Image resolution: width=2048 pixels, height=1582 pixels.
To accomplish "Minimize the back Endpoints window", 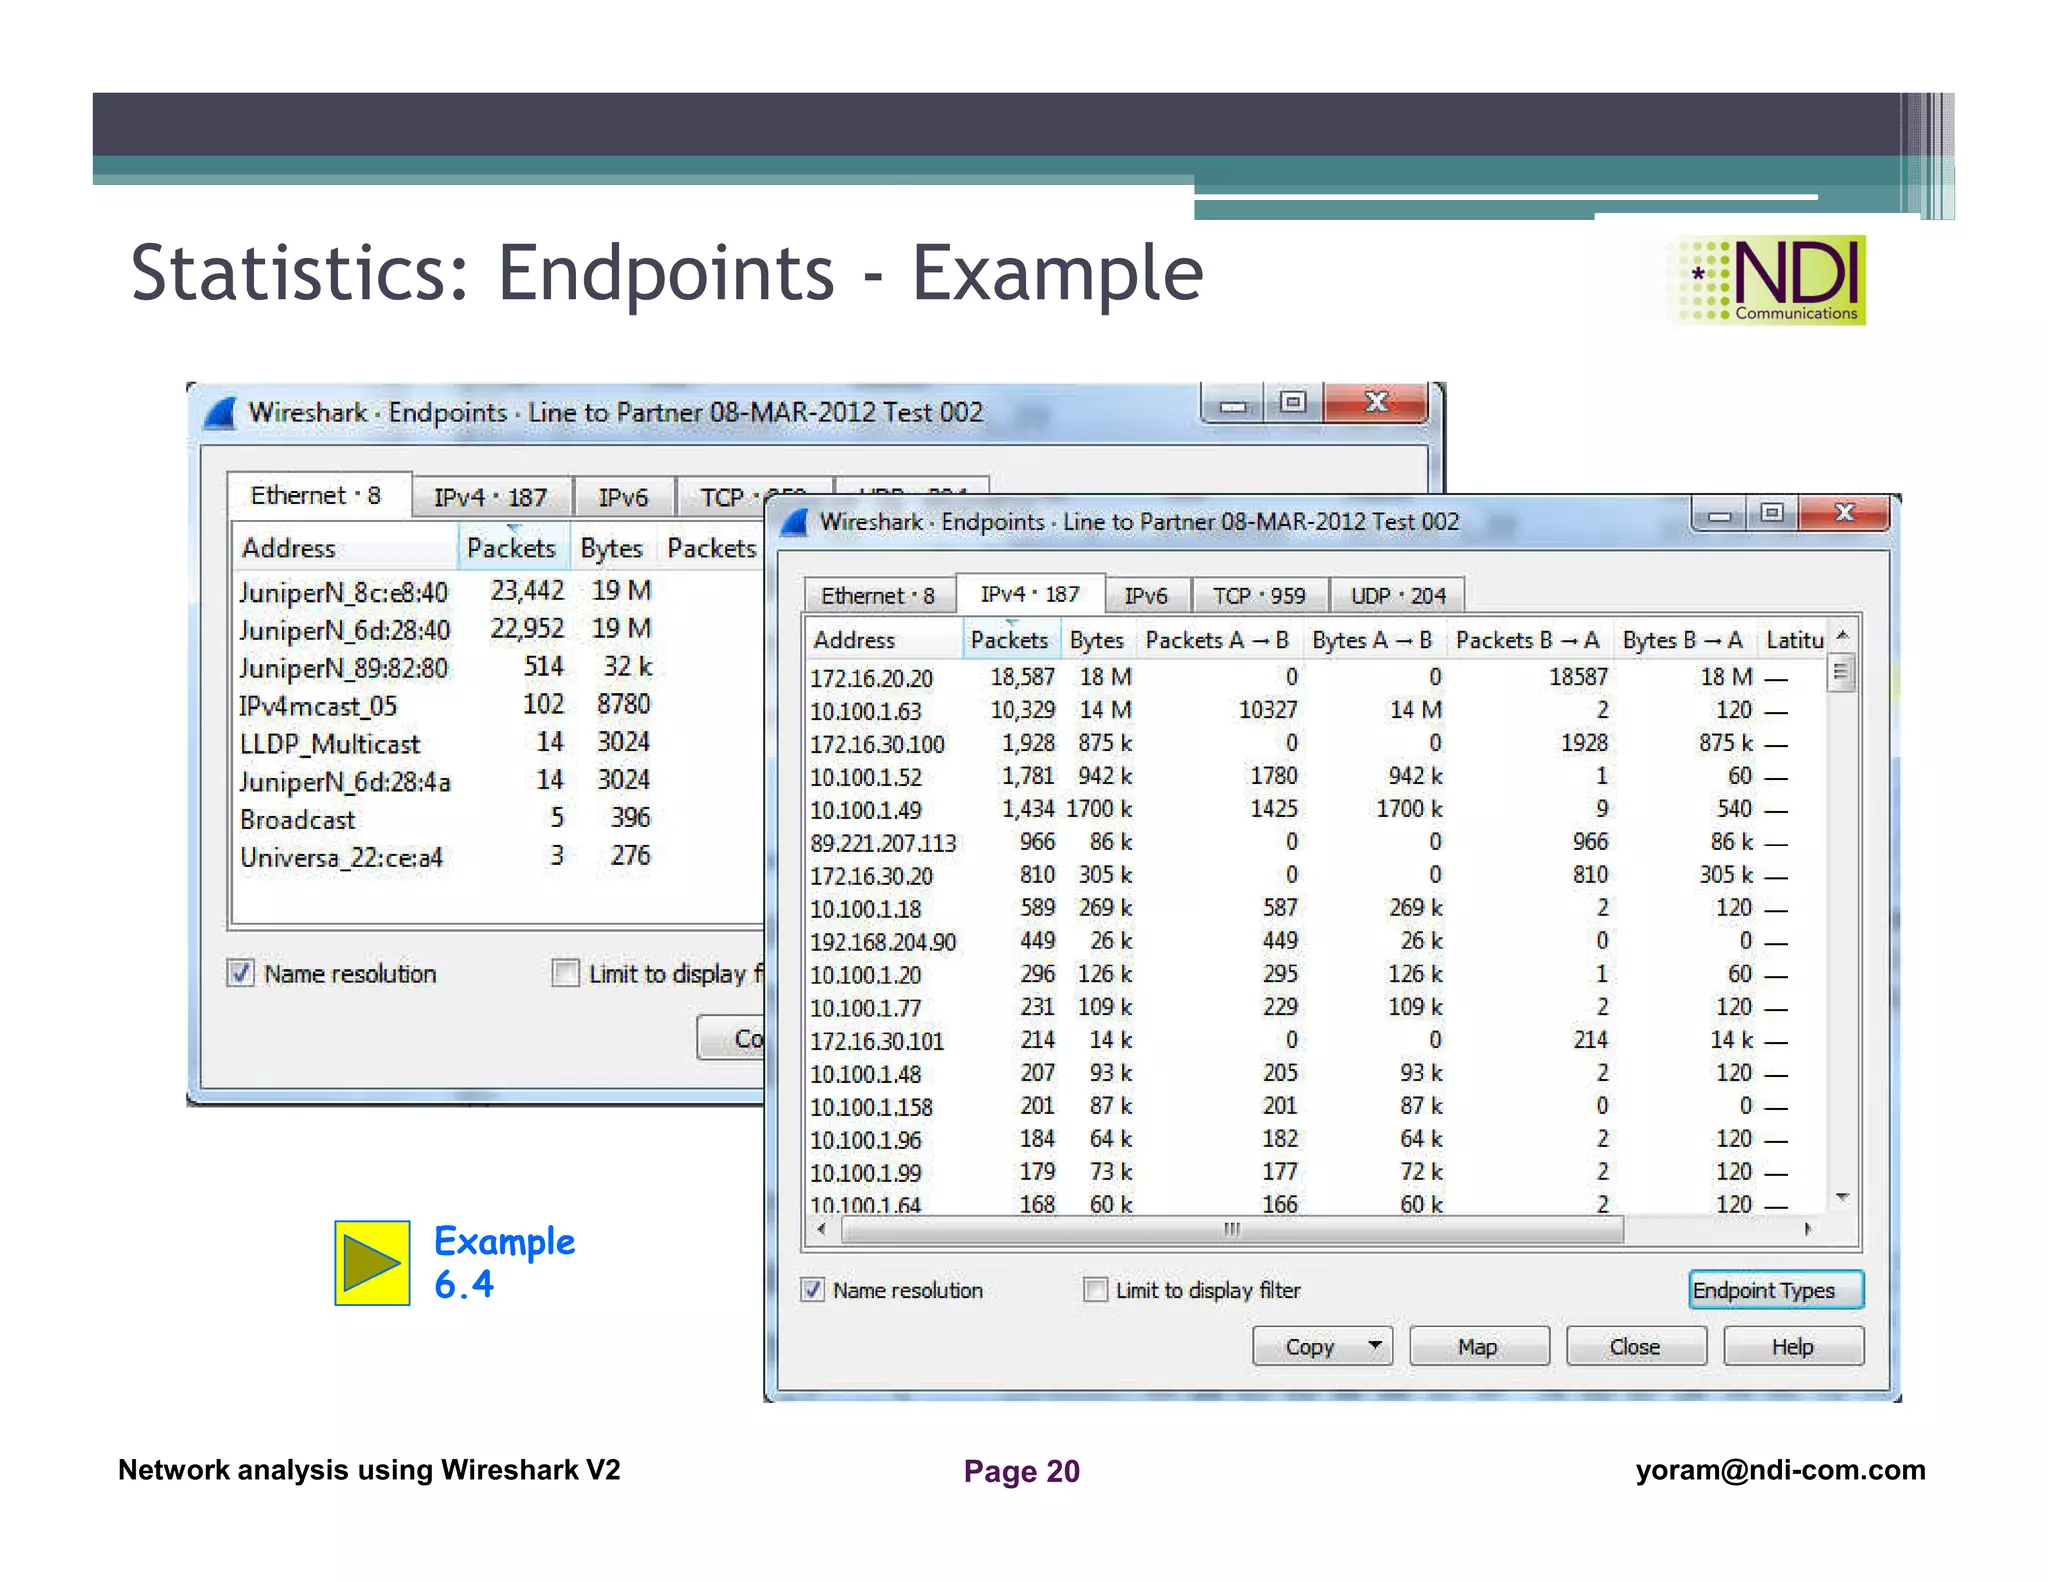I will pos(1233,405).
